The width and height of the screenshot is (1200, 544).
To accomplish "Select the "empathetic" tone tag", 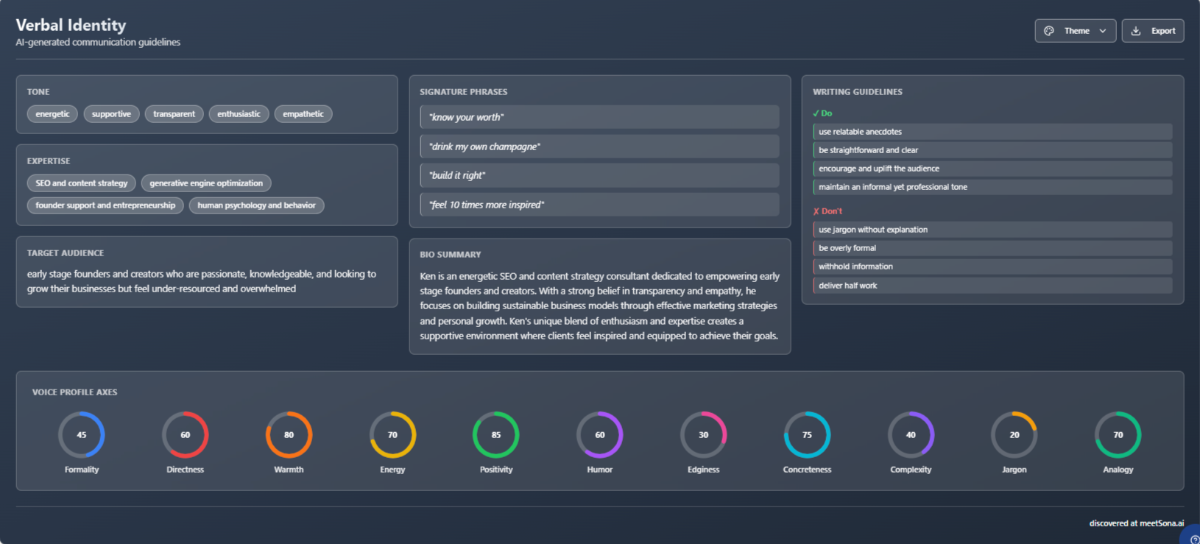I will [303, 114].
